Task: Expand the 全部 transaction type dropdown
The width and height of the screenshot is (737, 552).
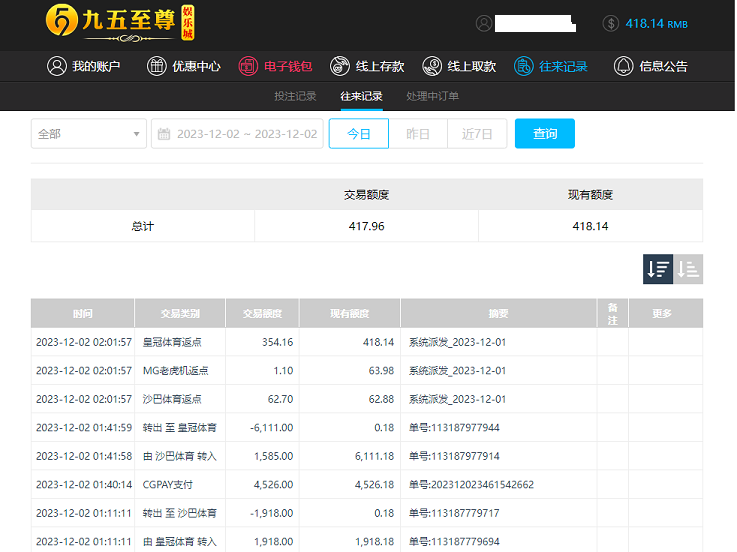Action: pos(89,134)
